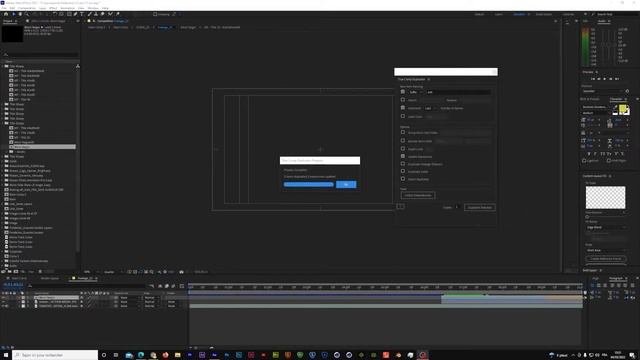Click the timeline current time display
Image resolution: width=640 pixels, height=360 pixels.
[13, 284]
